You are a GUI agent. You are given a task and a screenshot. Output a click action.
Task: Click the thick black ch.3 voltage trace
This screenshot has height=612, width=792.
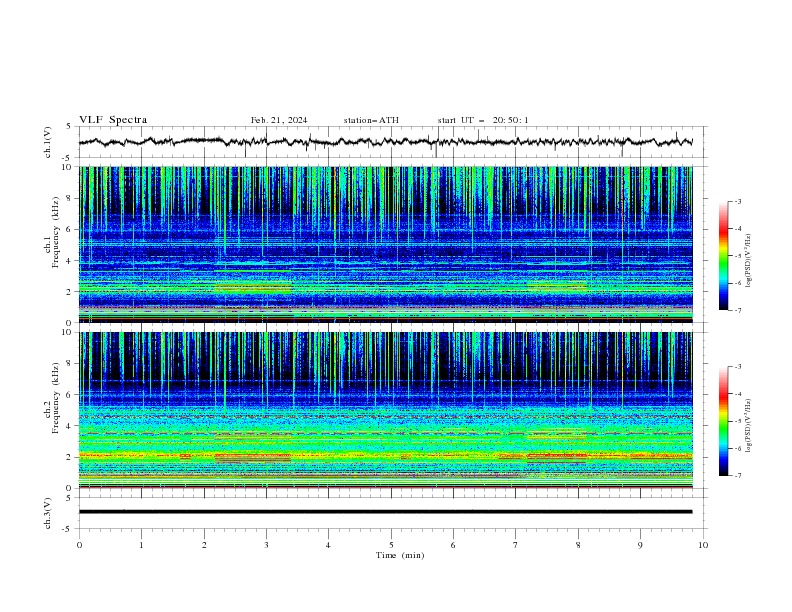385,512
